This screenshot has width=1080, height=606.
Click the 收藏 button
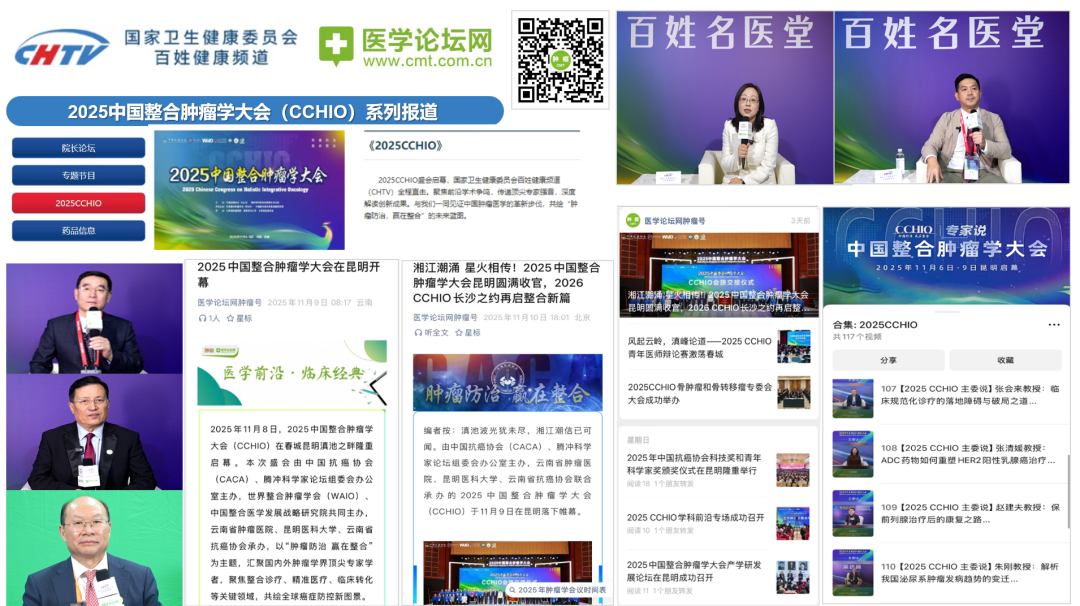tap(1005, 360)
